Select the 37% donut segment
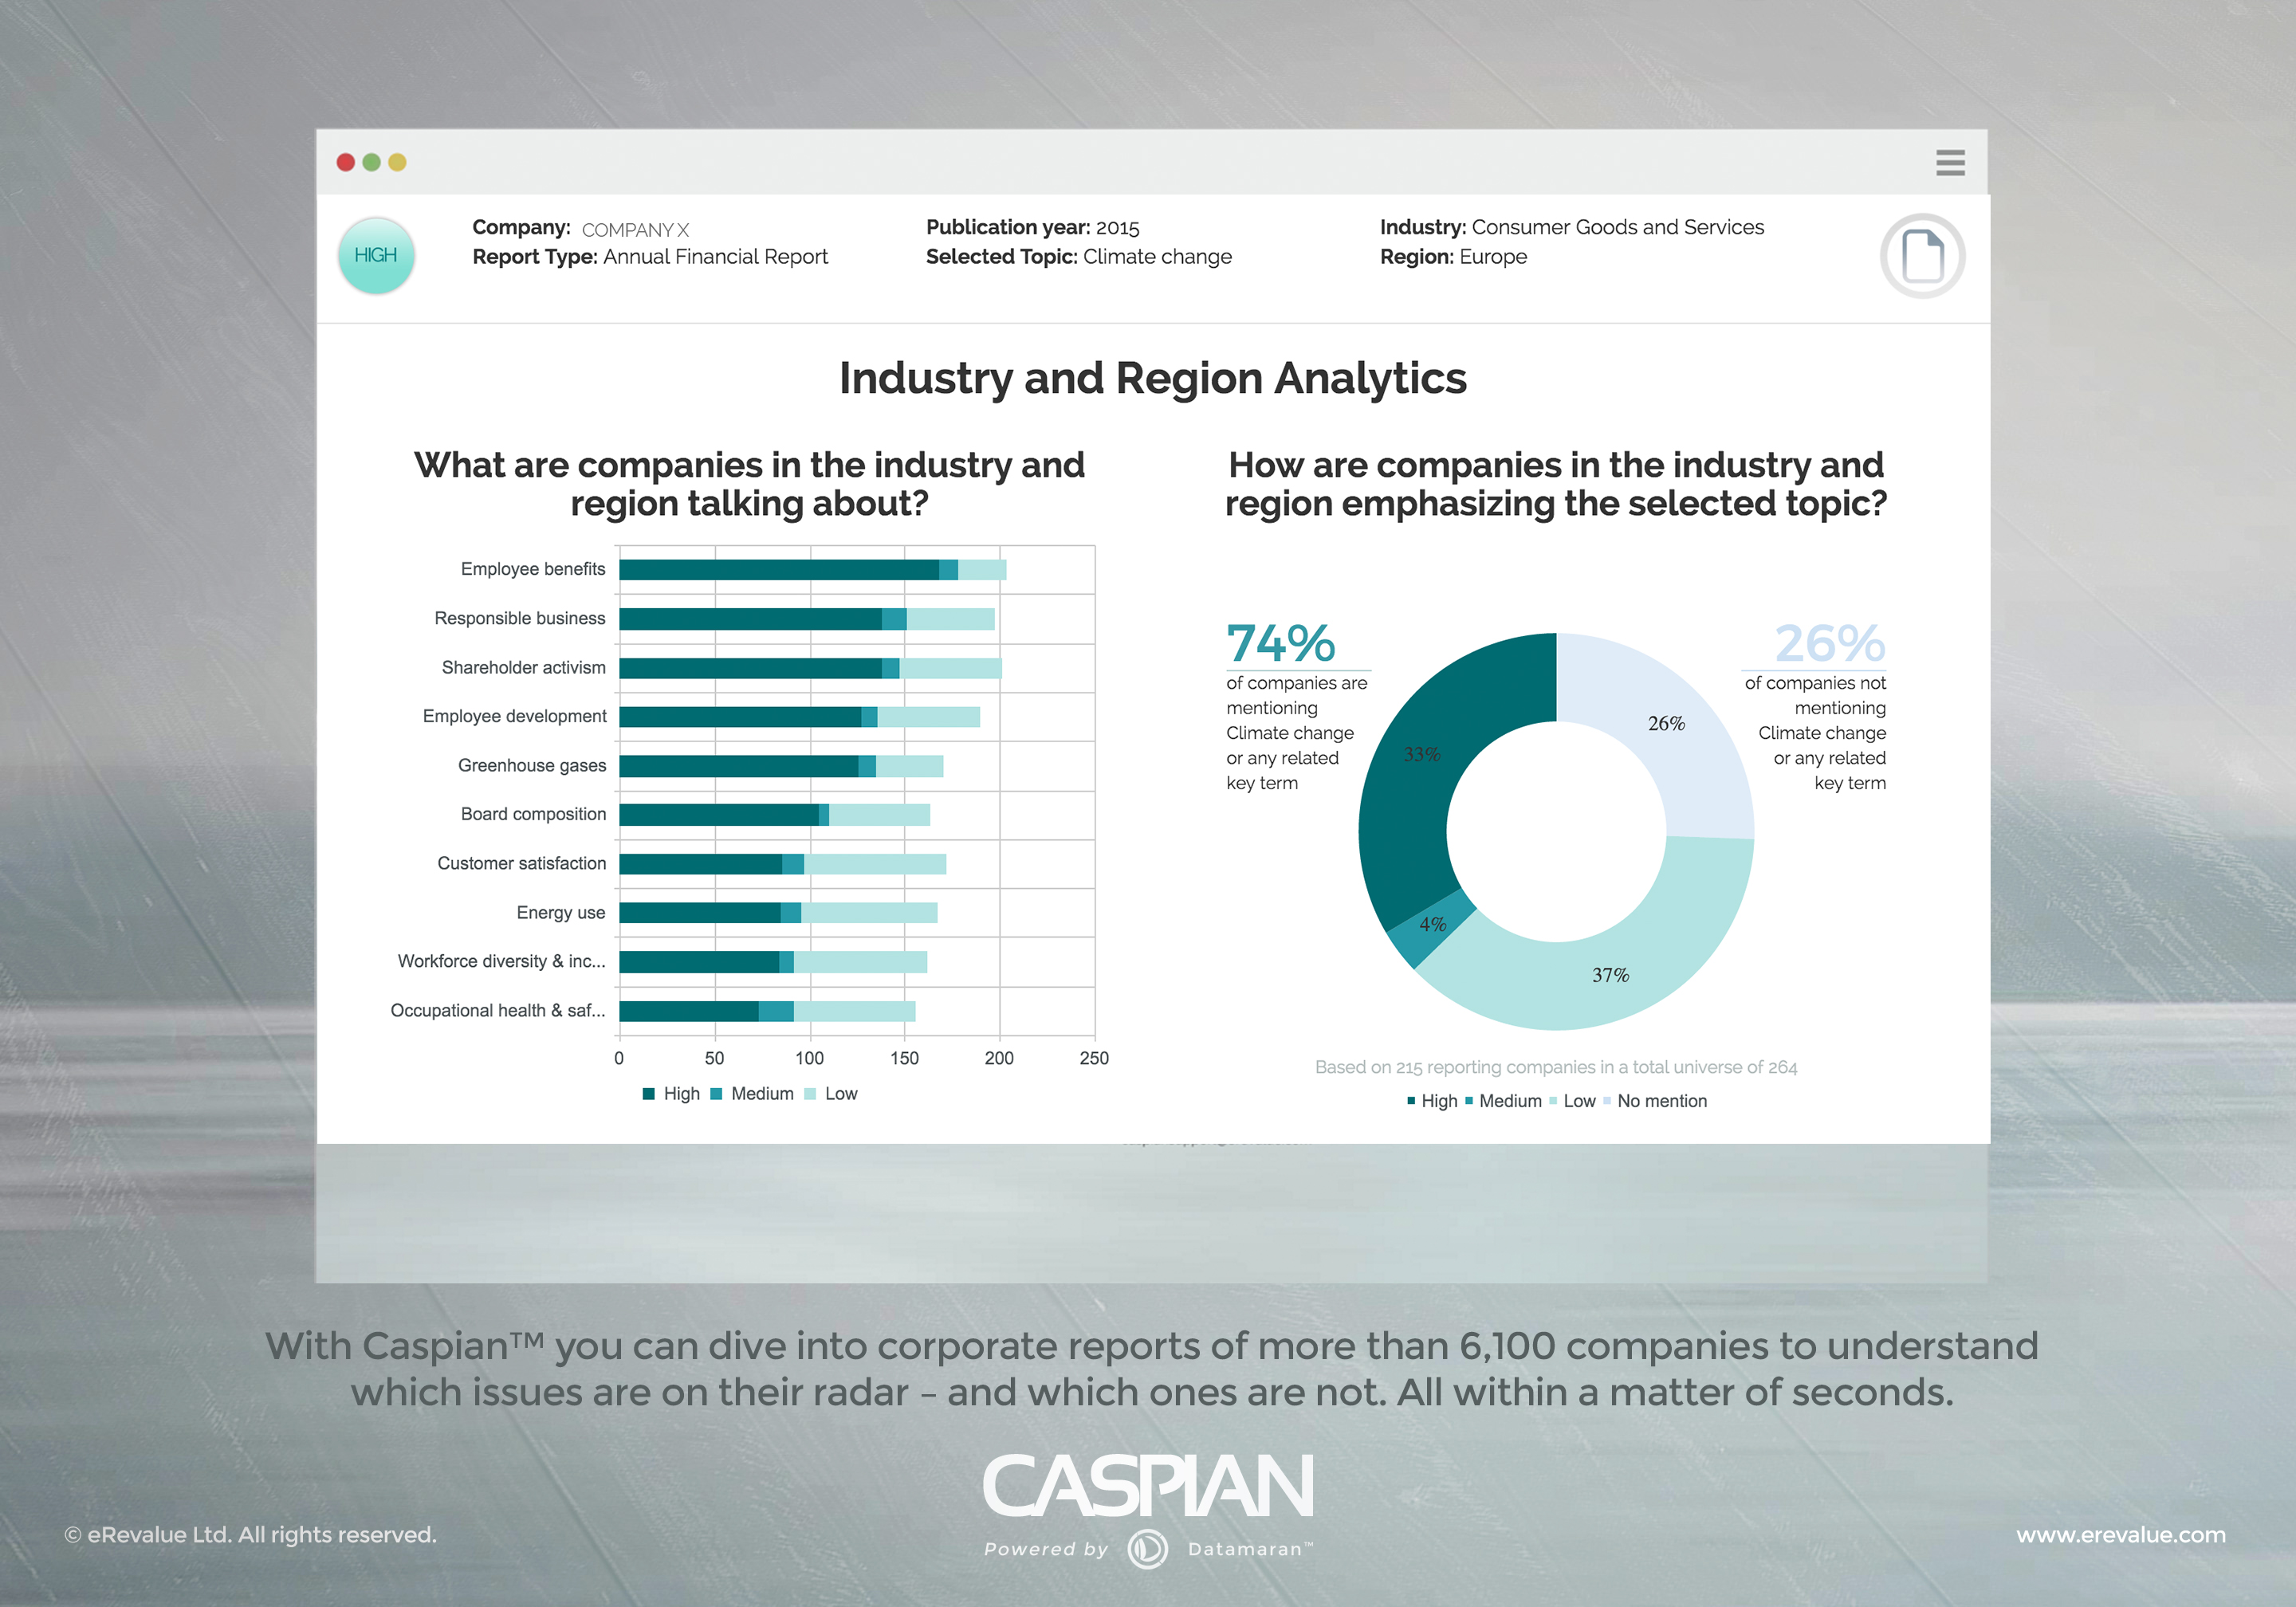 pyautogui.click(x=1610, y=973)
